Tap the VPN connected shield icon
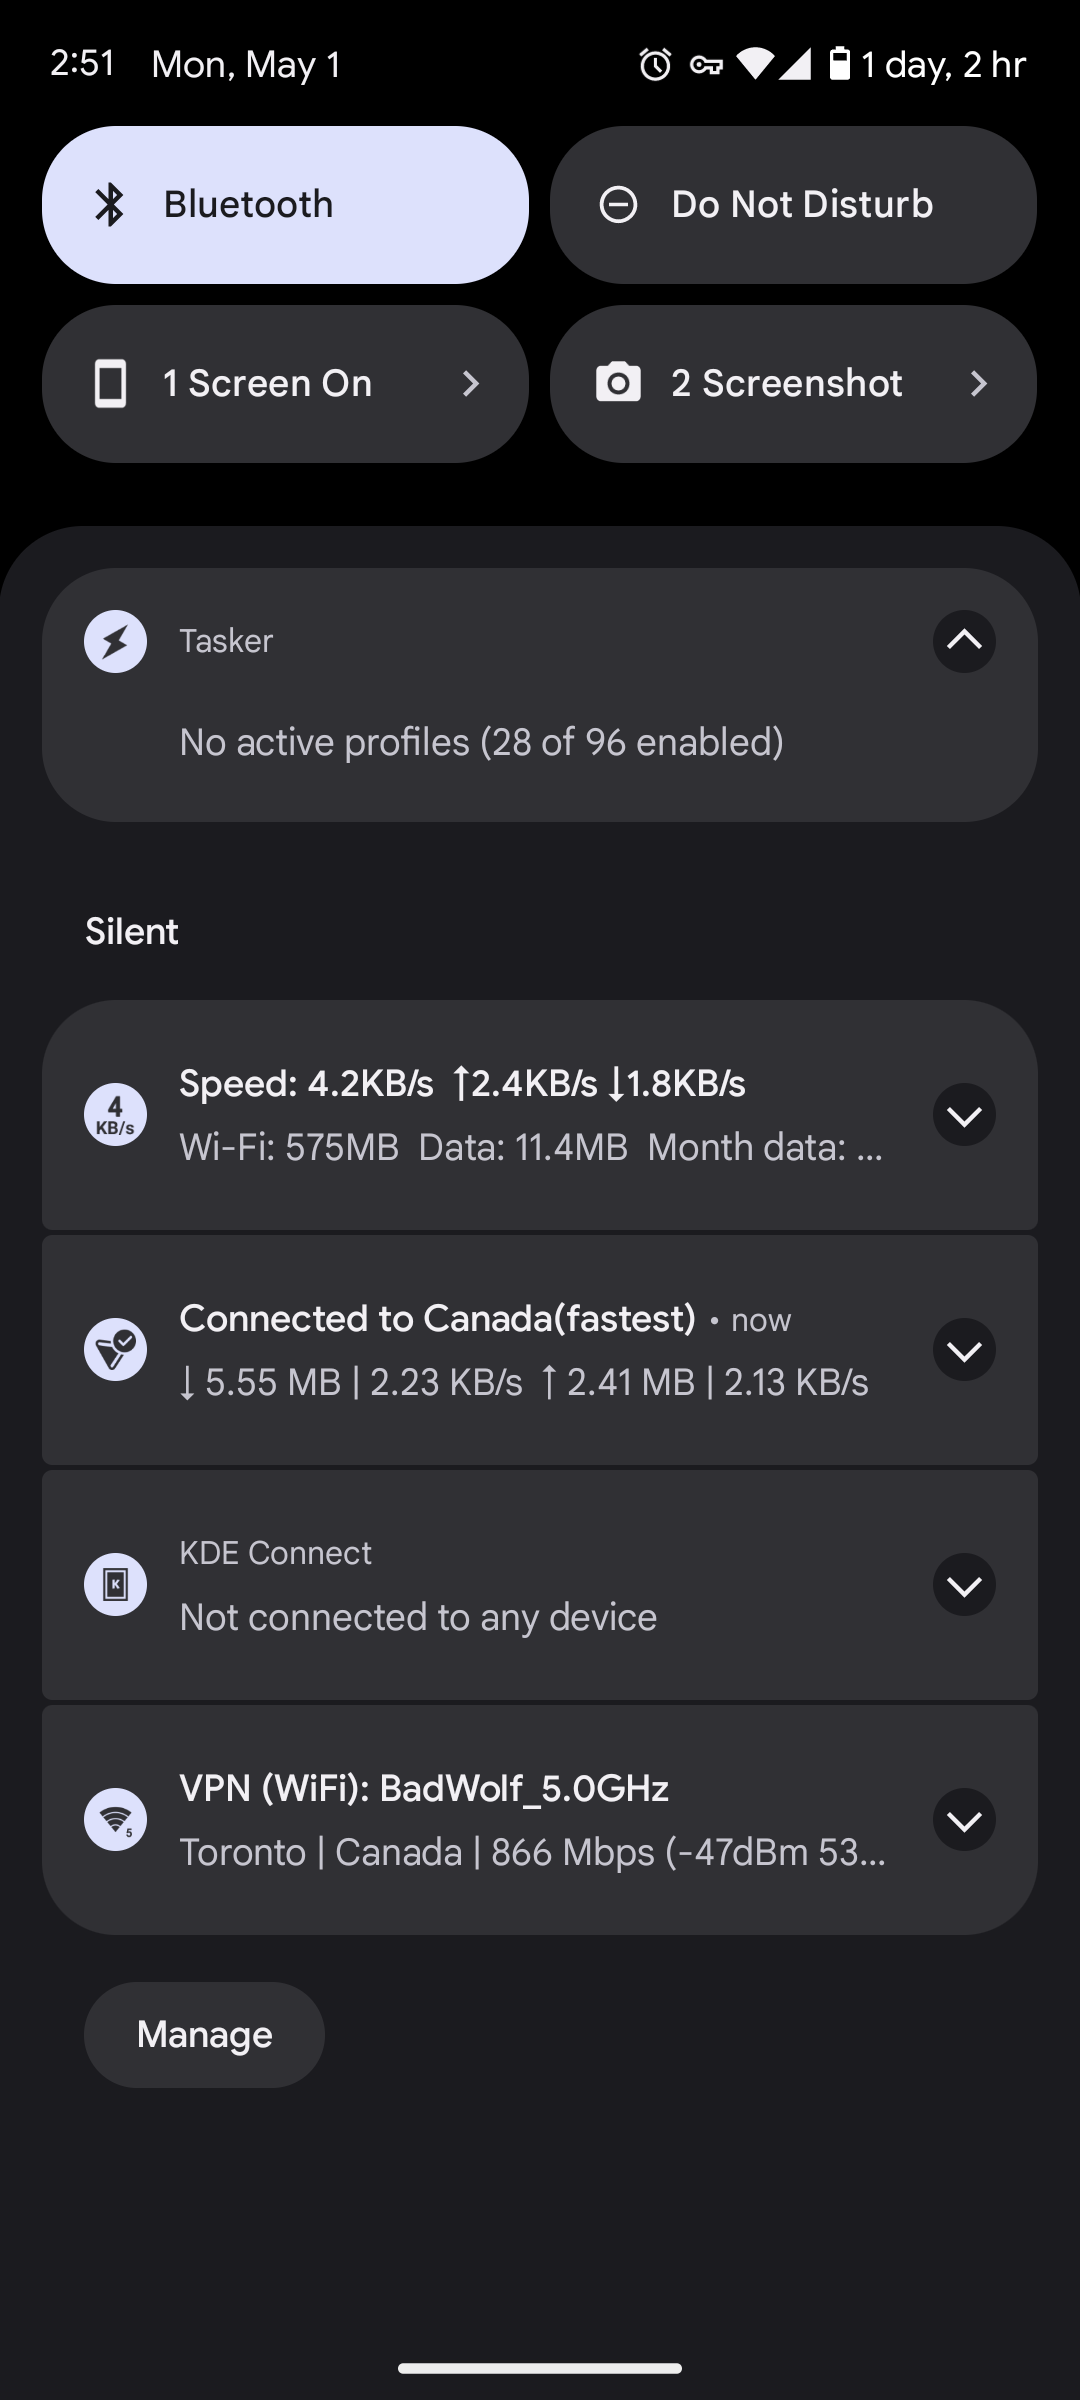 point(115,1350)
